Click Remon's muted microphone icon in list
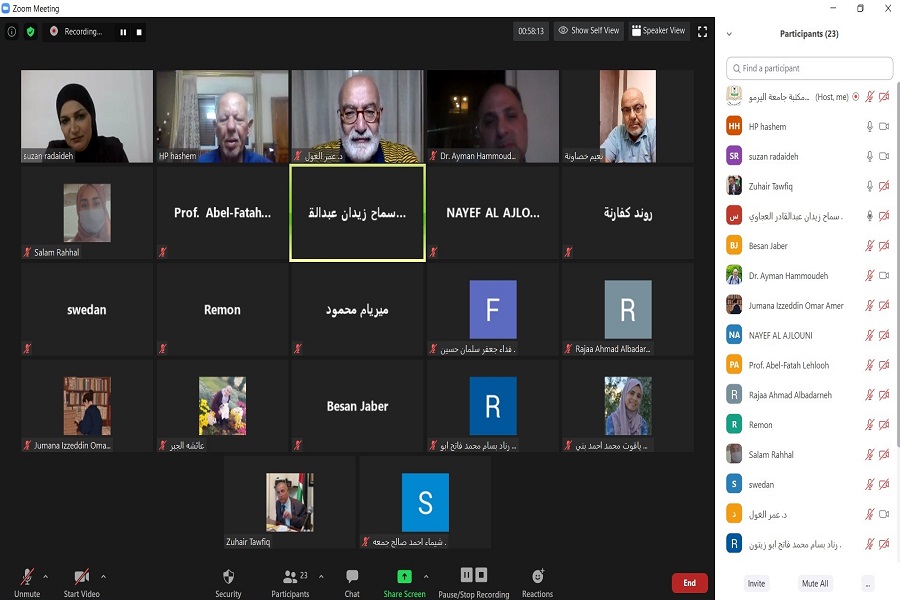Screen dimensions: 900x600 [x=870, y=425]
